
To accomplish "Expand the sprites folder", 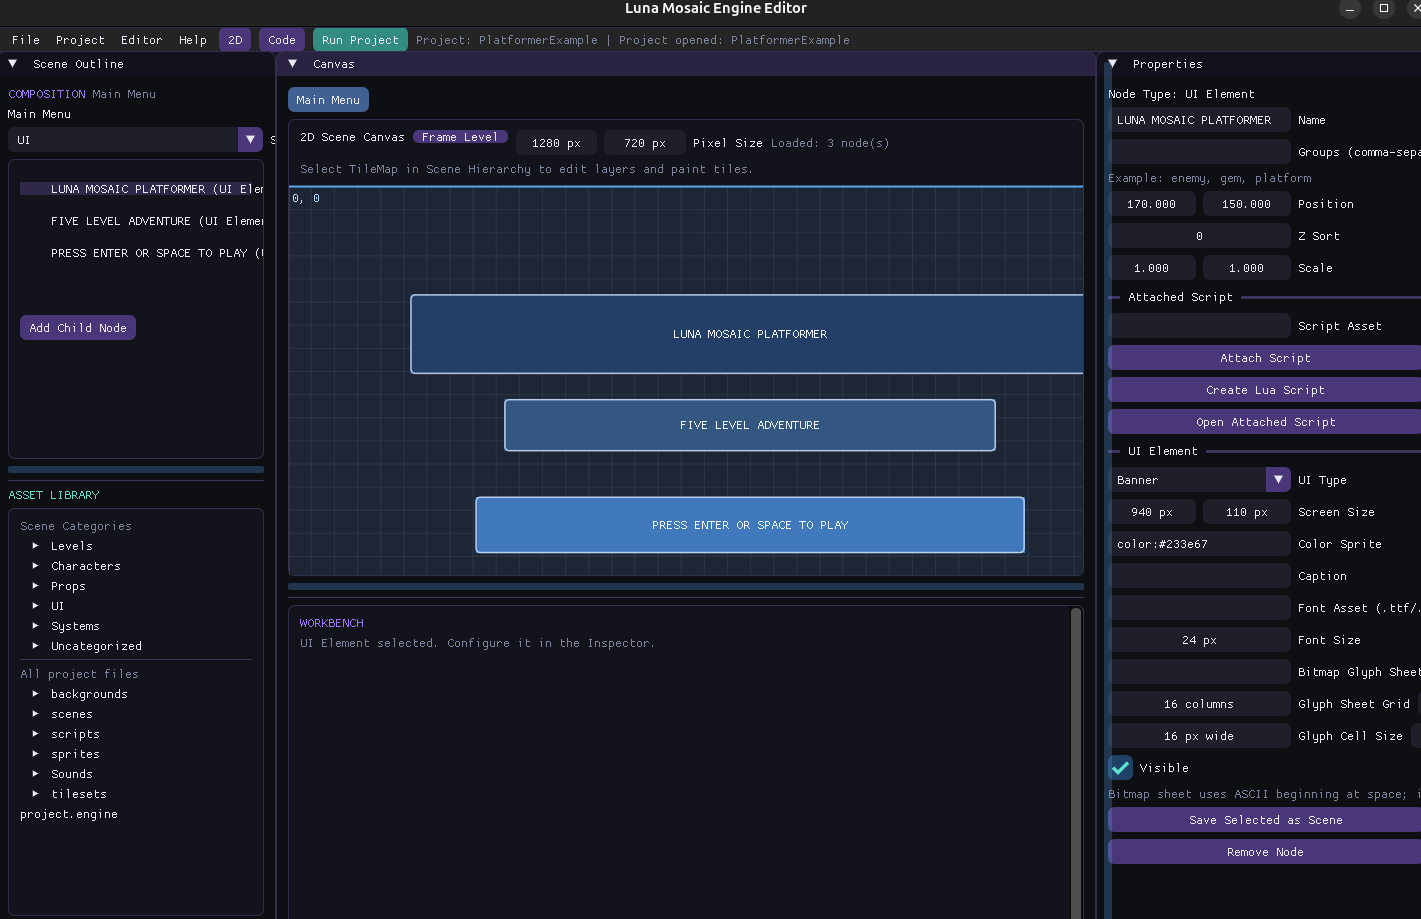I will pos(36,754).
